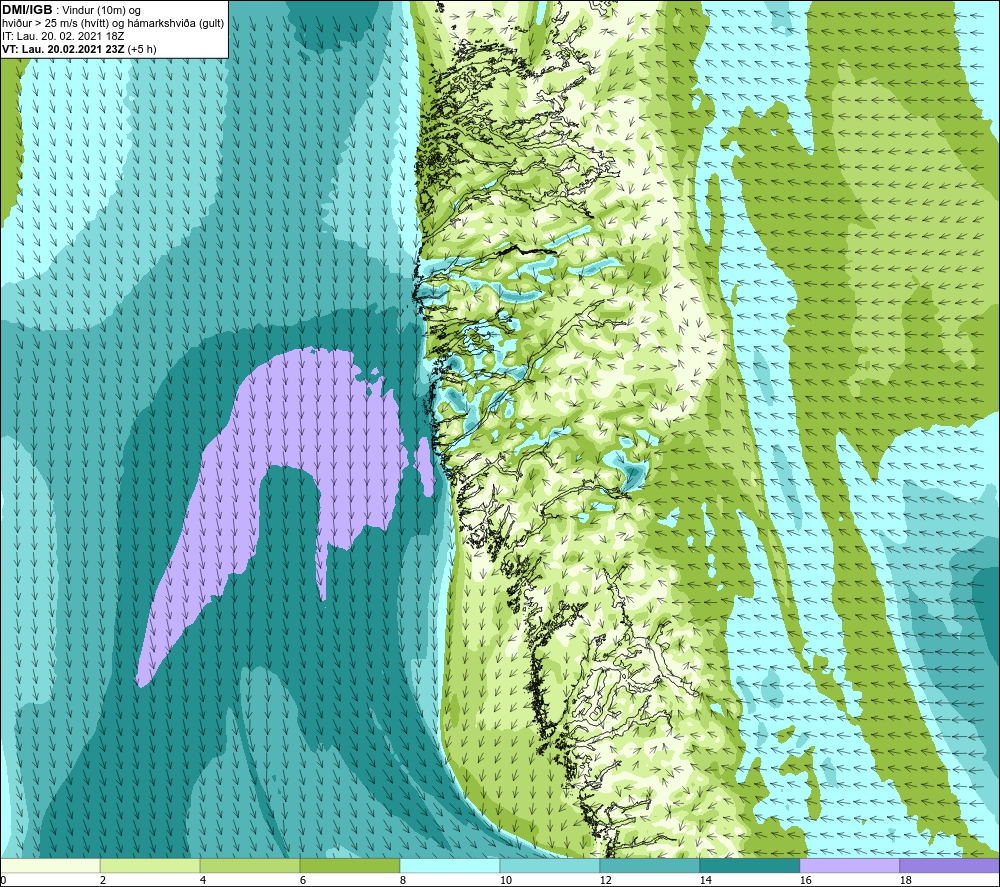Click the legend tick label '6'
This screenshot has width=1000, height=887.
[x=303, y=880]
